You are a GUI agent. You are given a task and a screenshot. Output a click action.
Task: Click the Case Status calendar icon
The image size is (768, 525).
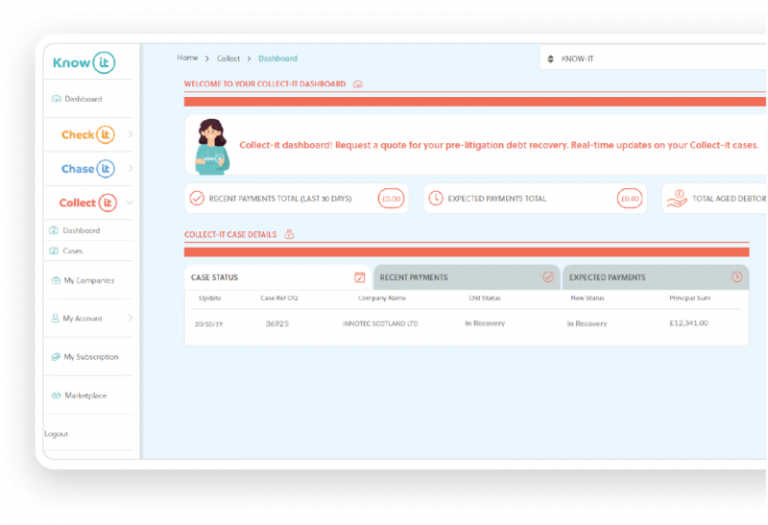[360, 277]
